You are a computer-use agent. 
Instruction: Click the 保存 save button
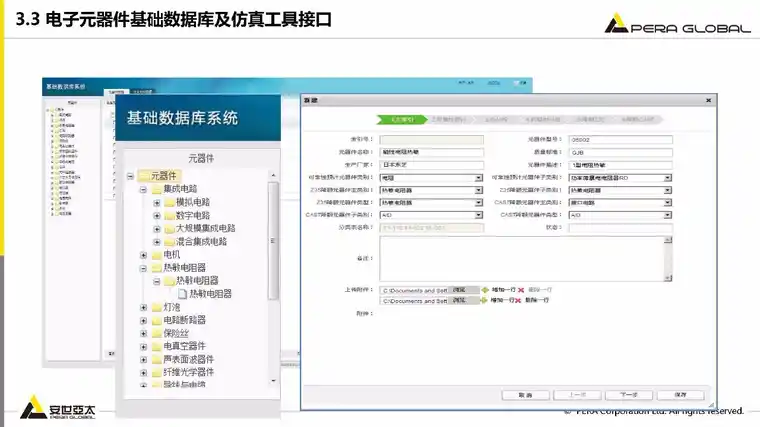pyautogui.click(x=679, y=395)
